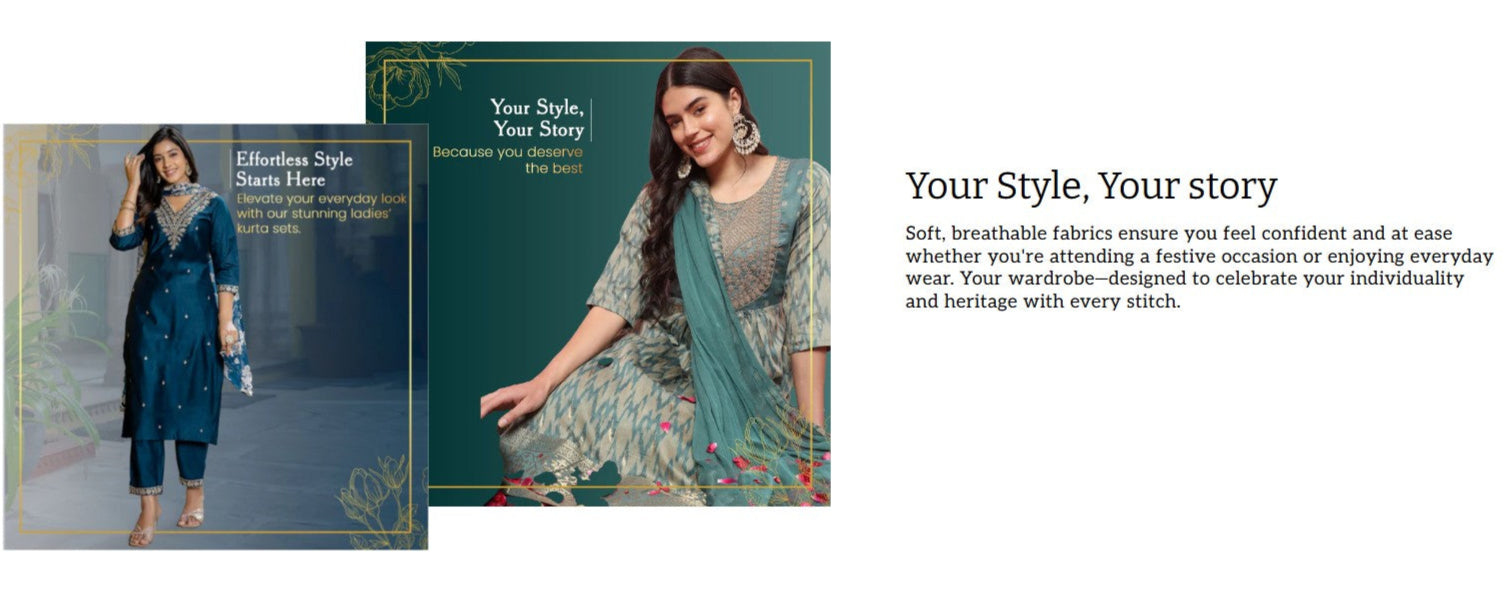
Task: Open the green banner with seated woman
Action: point(598,273)
